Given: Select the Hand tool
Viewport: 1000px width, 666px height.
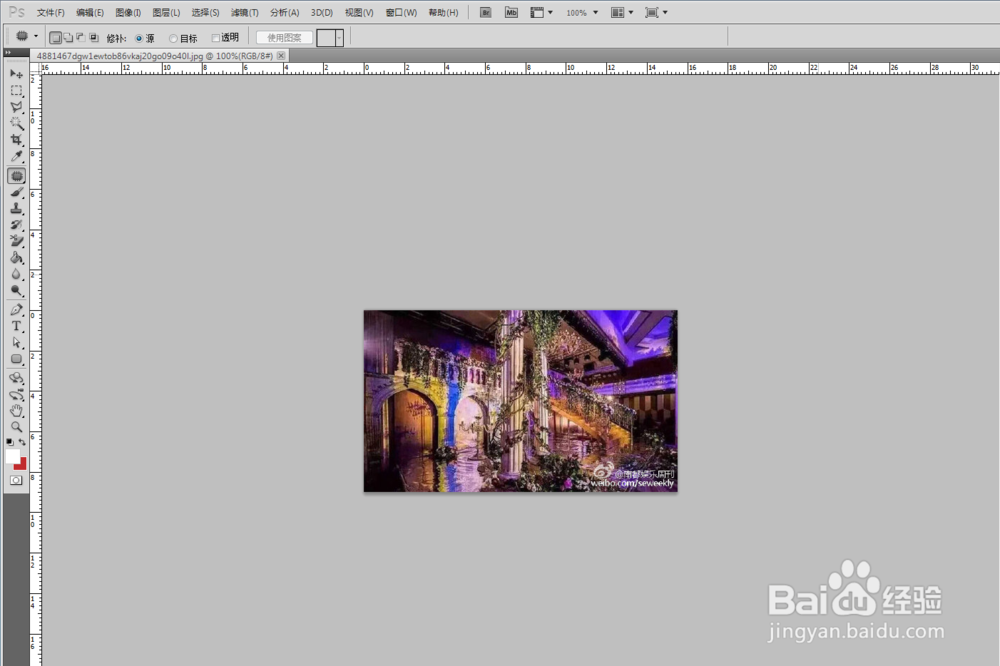Looking at the screenshot, I should 16,411.
